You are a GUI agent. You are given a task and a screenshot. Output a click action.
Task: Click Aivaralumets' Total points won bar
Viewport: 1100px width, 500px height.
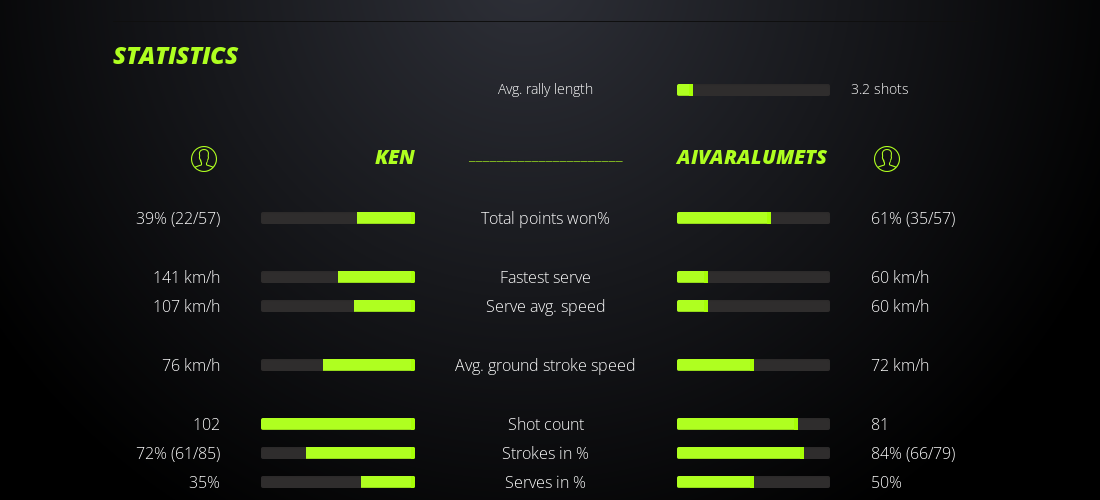753,218
